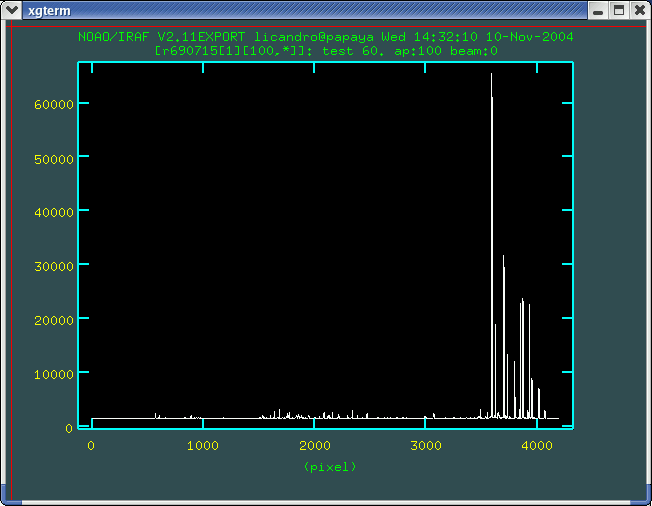Click the tallest spectral peak's tip
Screen dimensions: 652x506
click(491, 75)
